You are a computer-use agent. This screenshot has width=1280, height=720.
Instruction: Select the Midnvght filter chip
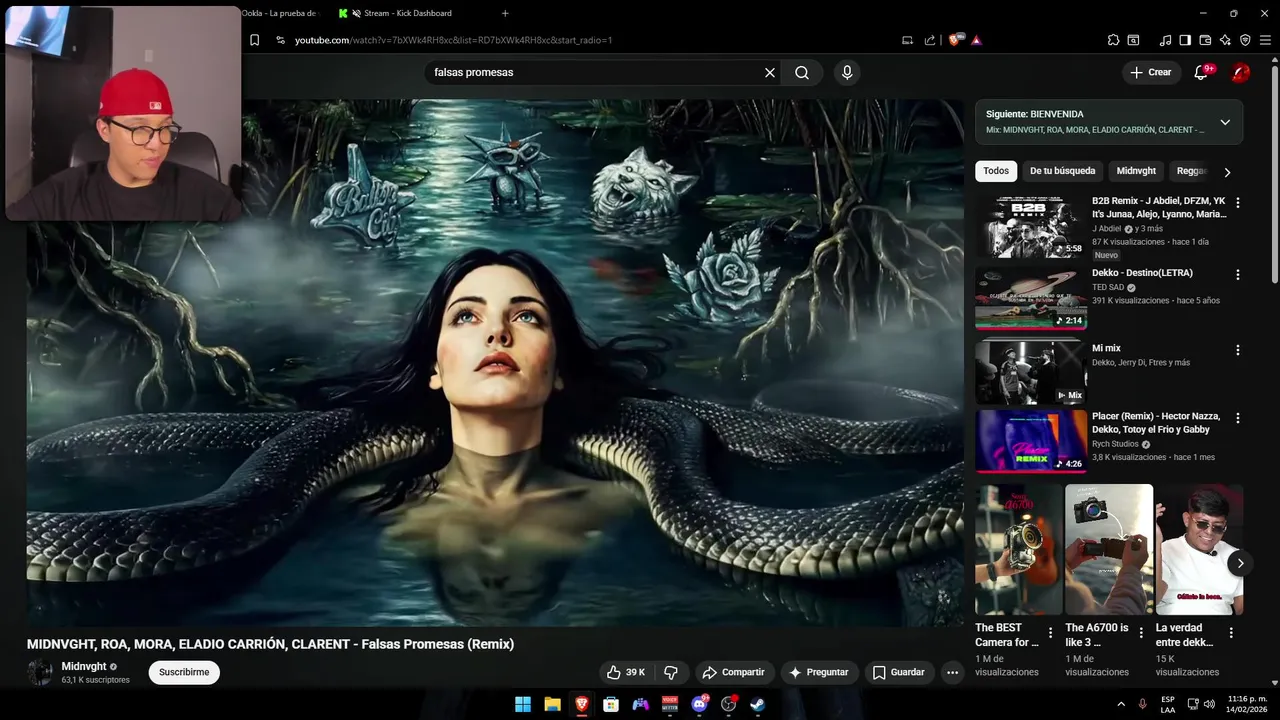(1136, 171)
